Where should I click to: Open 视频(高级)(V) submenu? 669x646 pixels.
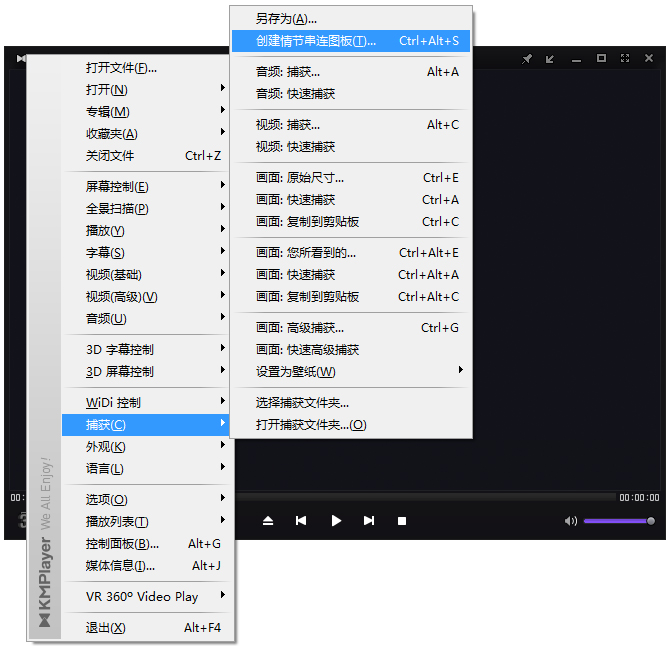pyautogui.click(x=145, y=297)
